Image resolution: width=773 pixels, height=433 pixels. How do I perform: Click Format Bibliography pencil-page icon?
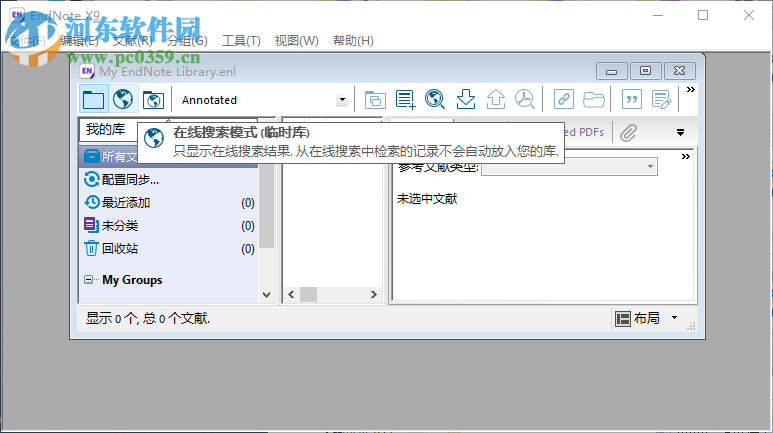pos(661,100)
